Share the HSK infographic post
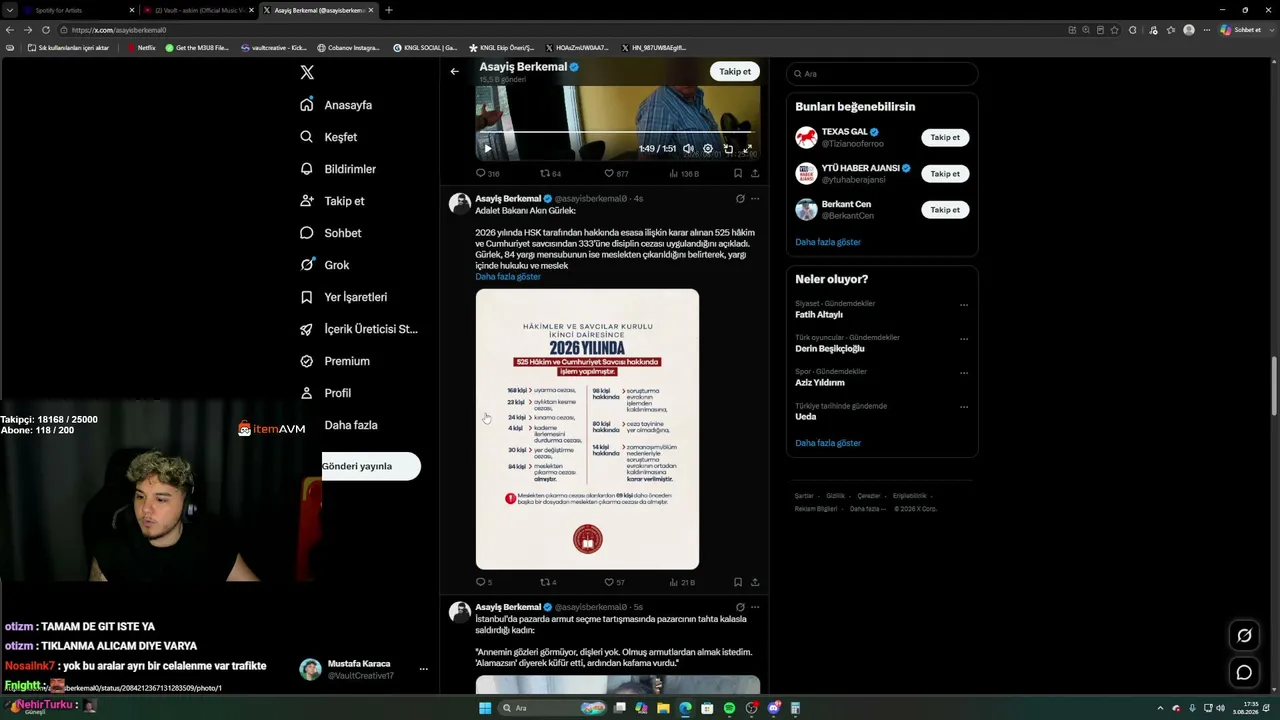Screen dimensions: 1280x720 755,582
